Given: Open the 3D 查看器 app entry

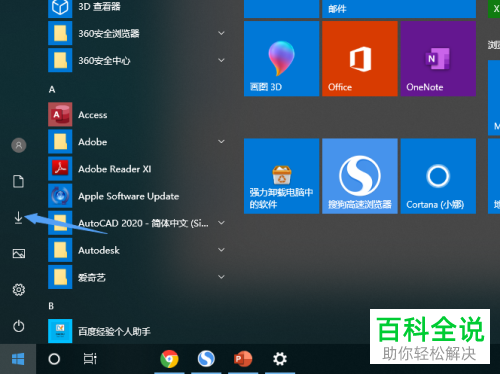Looking at the screenshot, I should coord(137,7).
